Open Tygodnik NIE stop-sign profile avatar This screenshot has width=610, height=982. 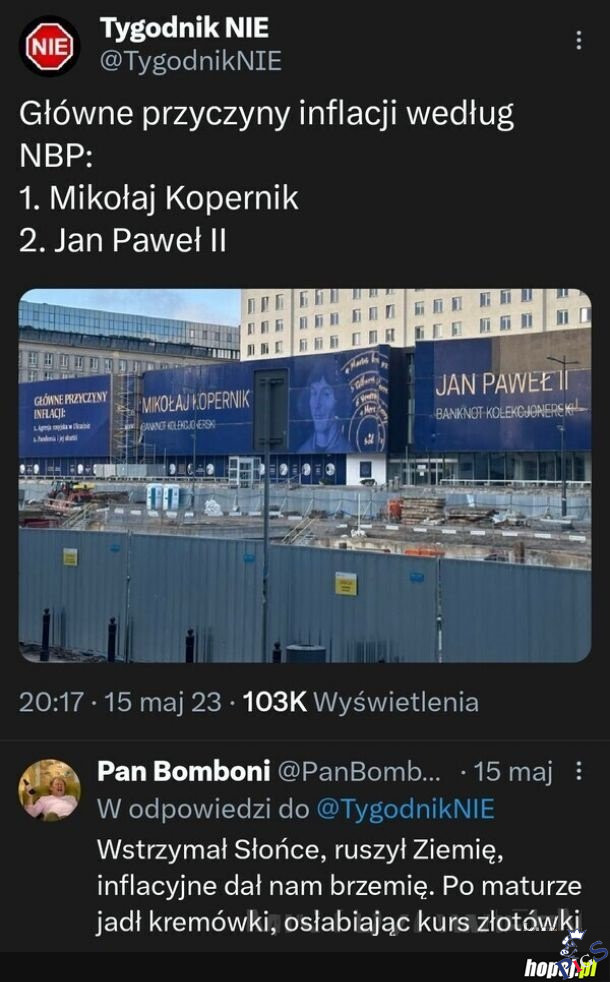[49, 46]
